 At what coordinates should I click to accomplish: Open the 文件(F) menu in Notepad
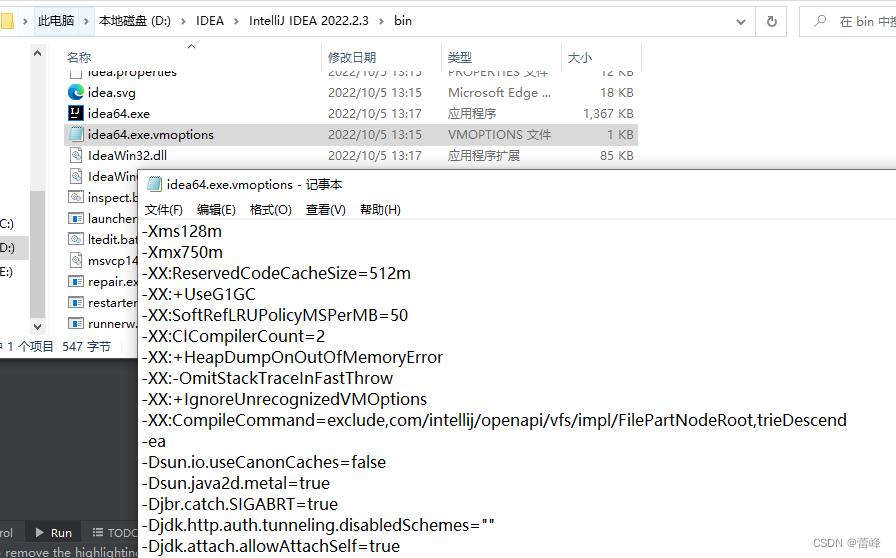click(163, 210)
